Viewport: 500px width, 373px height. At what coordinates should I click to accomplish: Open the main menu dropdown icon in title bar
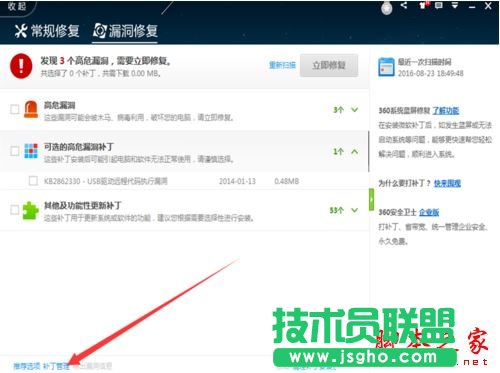click(x=455, y=5)
